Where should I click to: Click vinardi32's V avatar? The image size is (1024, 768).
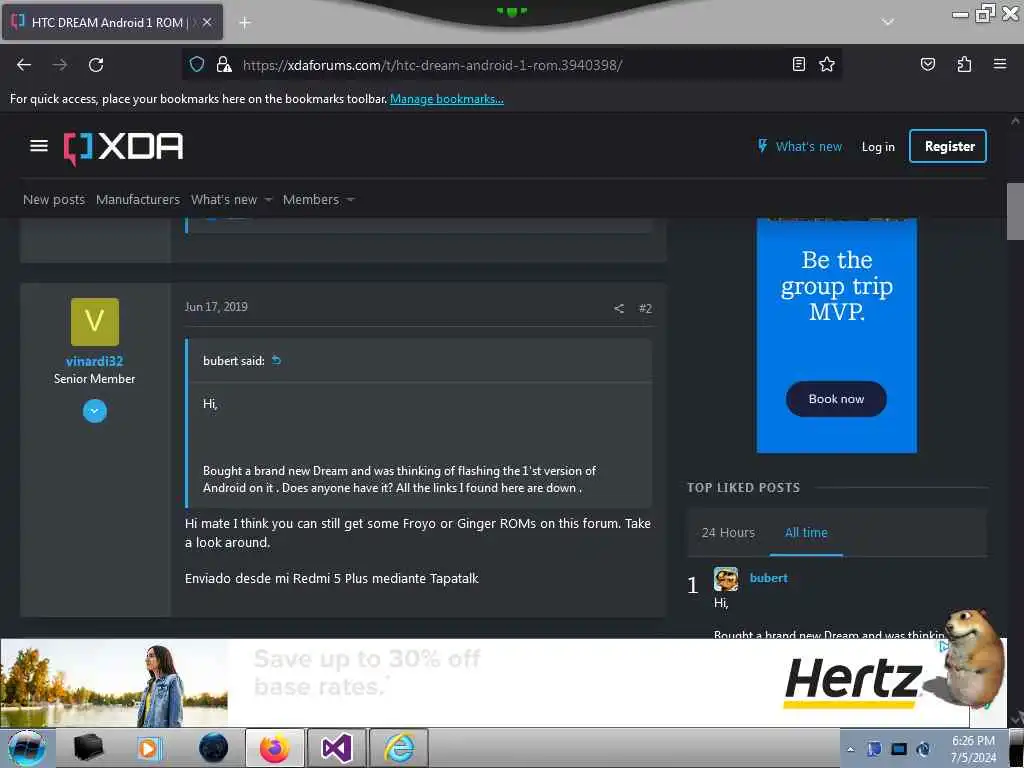[x=95, y=322]
